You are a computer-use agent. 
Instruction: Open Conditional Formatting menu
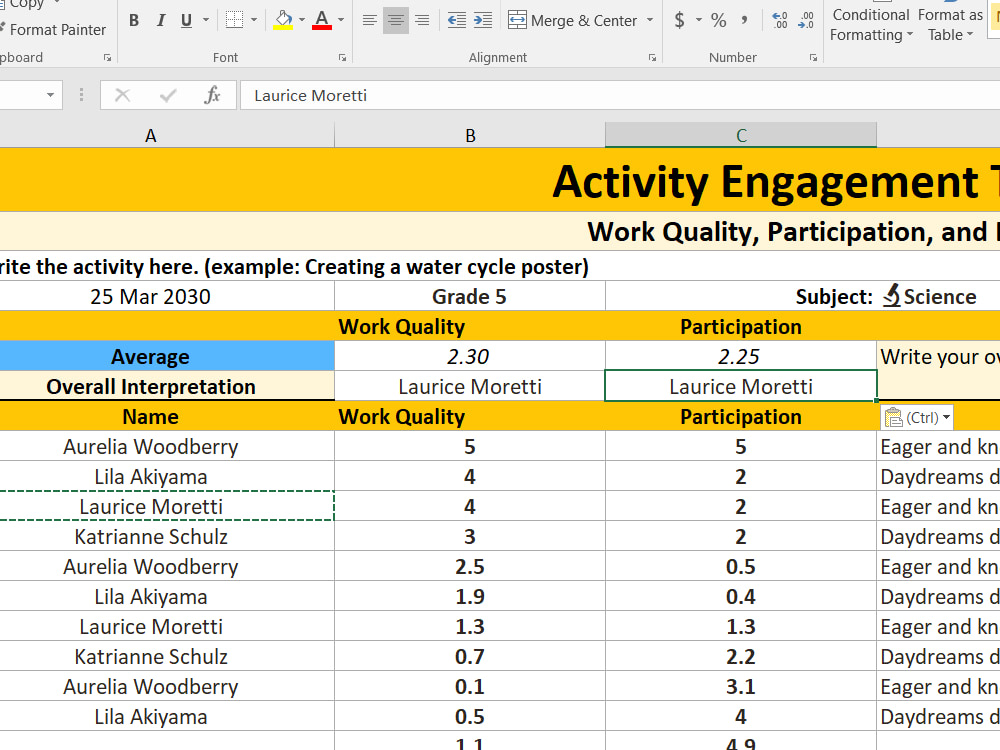click(871, 24)
